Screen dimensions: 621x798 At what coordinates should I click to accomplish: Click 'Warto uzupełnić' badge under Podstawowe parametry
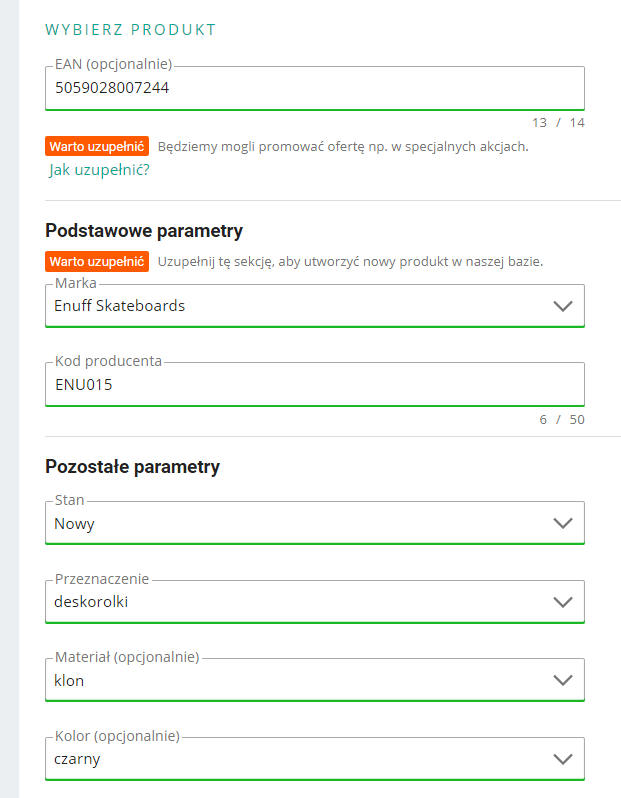coord(97,262)
